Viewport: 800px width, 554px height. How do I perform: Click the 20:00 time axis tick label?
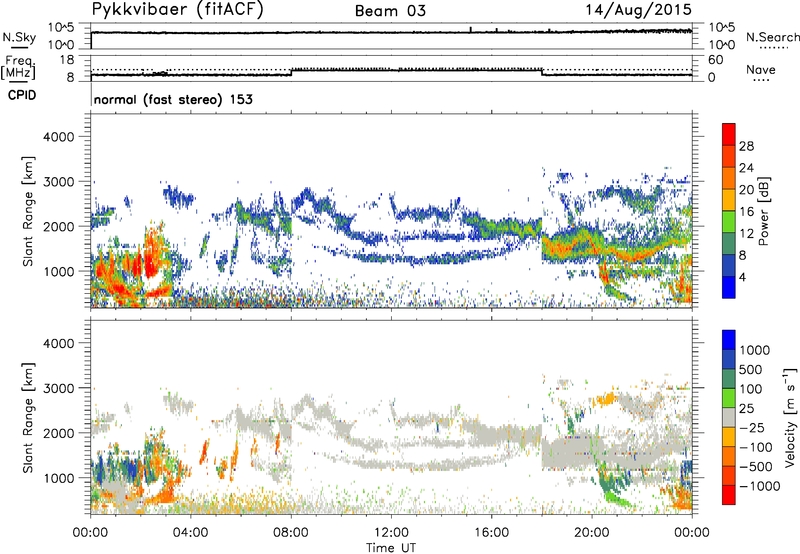click(x=592, y=533)
